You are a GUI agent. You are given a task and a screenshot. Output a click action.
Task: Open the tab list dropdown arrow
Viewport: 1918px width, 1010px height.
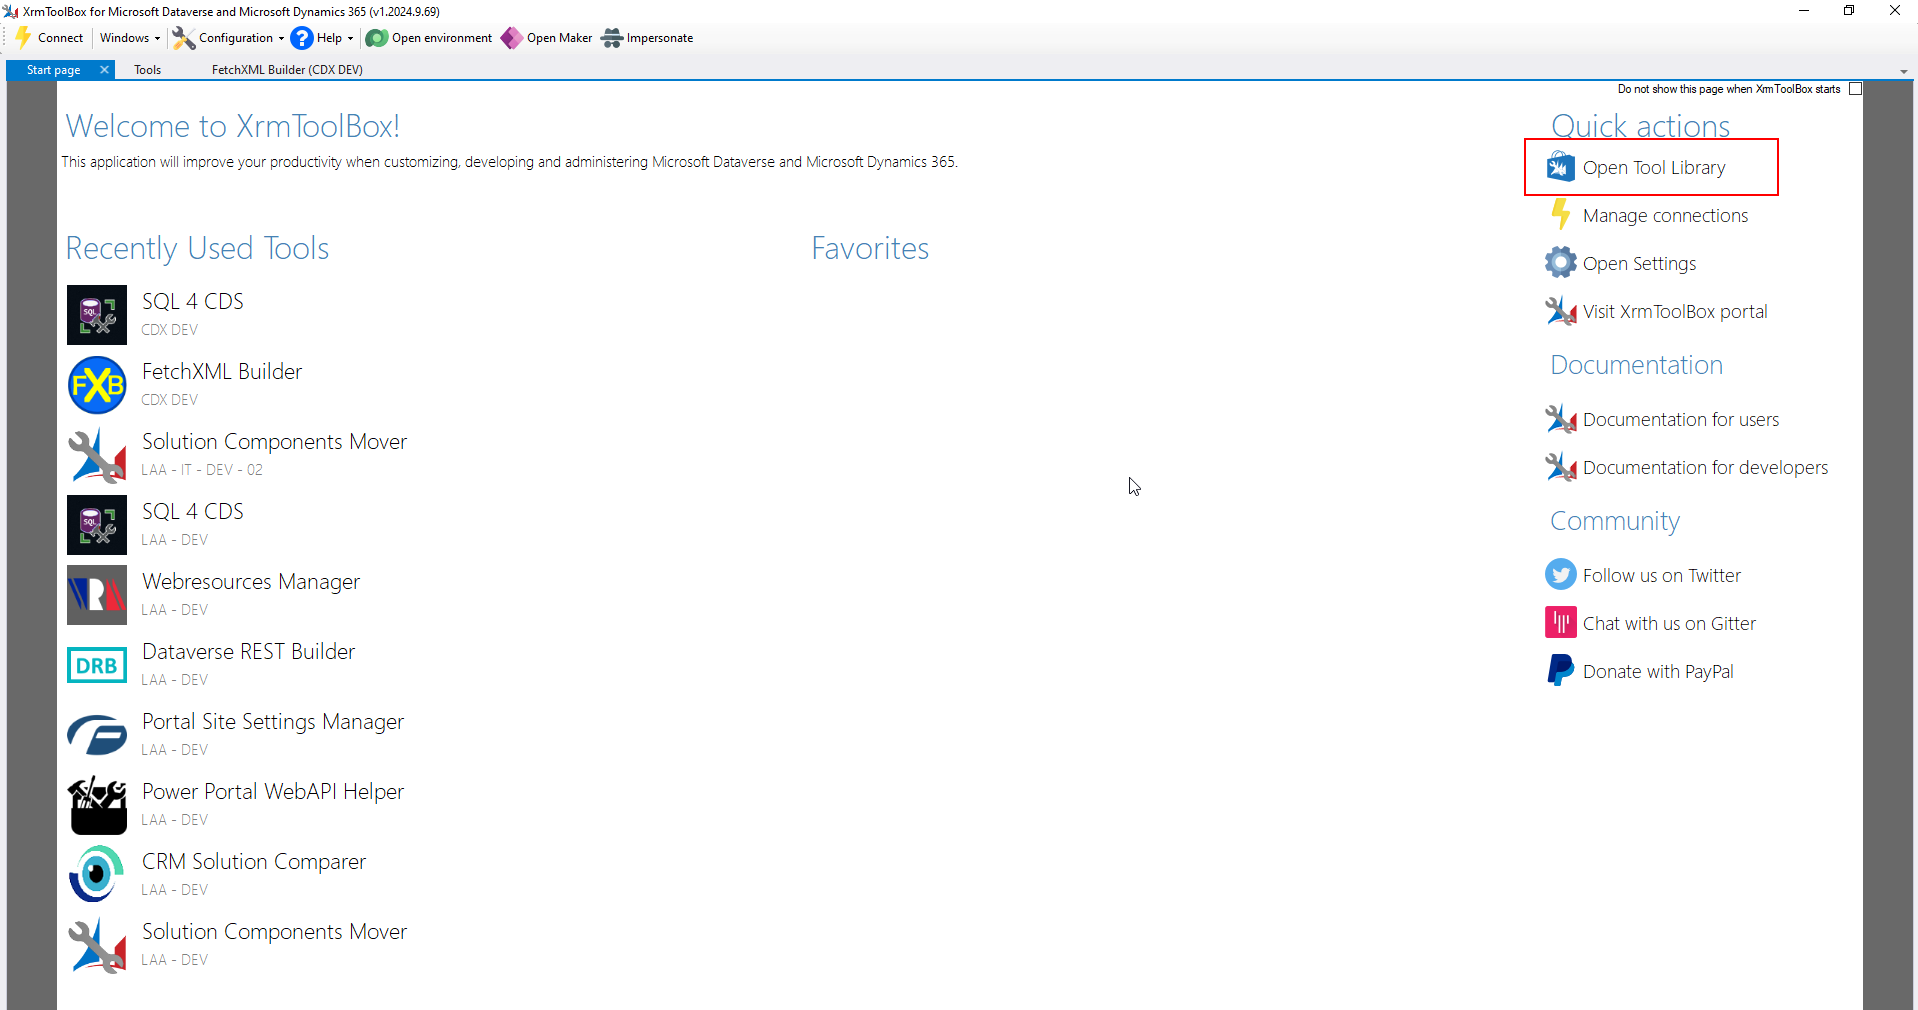[1904, 72]
